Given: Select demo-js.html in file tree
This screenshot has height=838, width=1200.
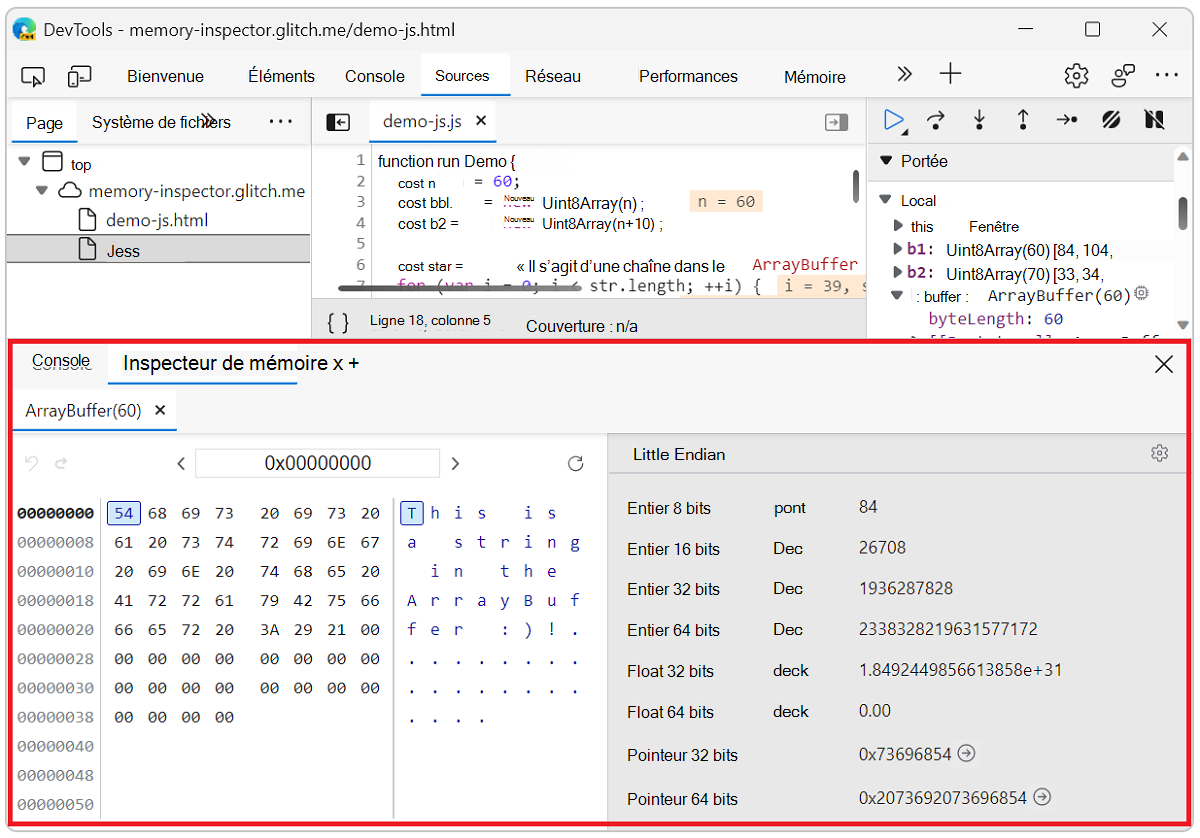Looking at the screenshot, I should pyautogui.click(x=158, y=220).
